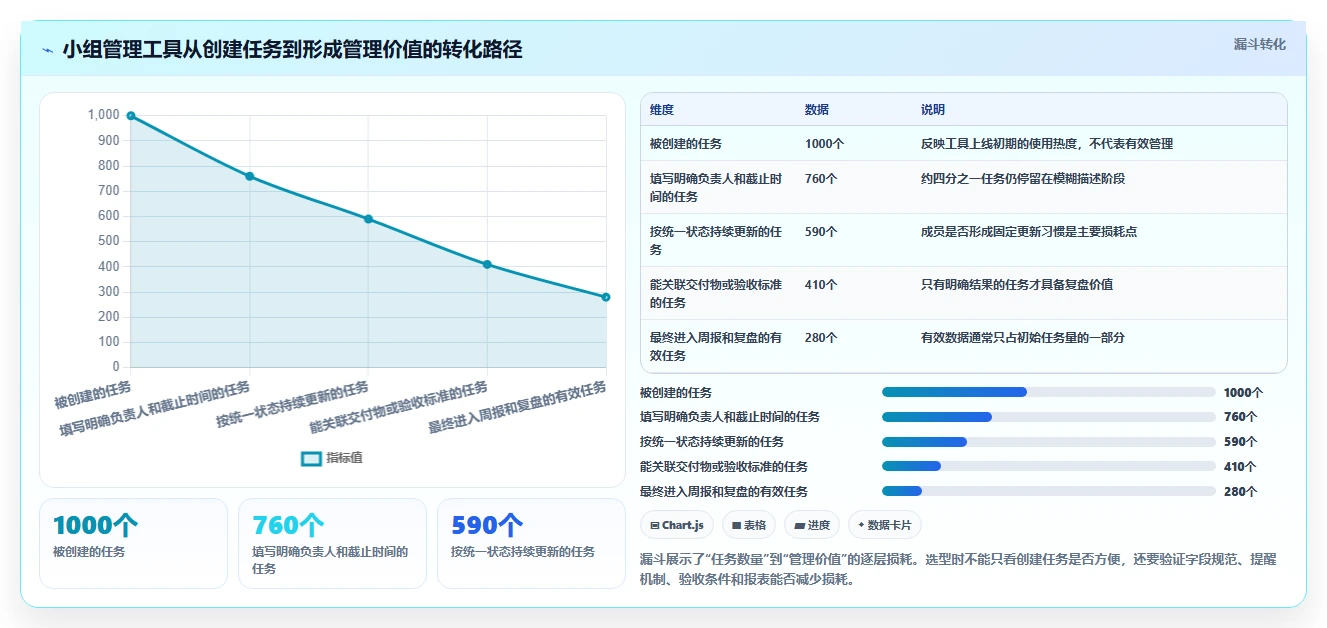Click chart axis label 按统一状态持续更新的任务
Image resolution: width=1327 pixels, height=628 pixels.
(293, 404)
